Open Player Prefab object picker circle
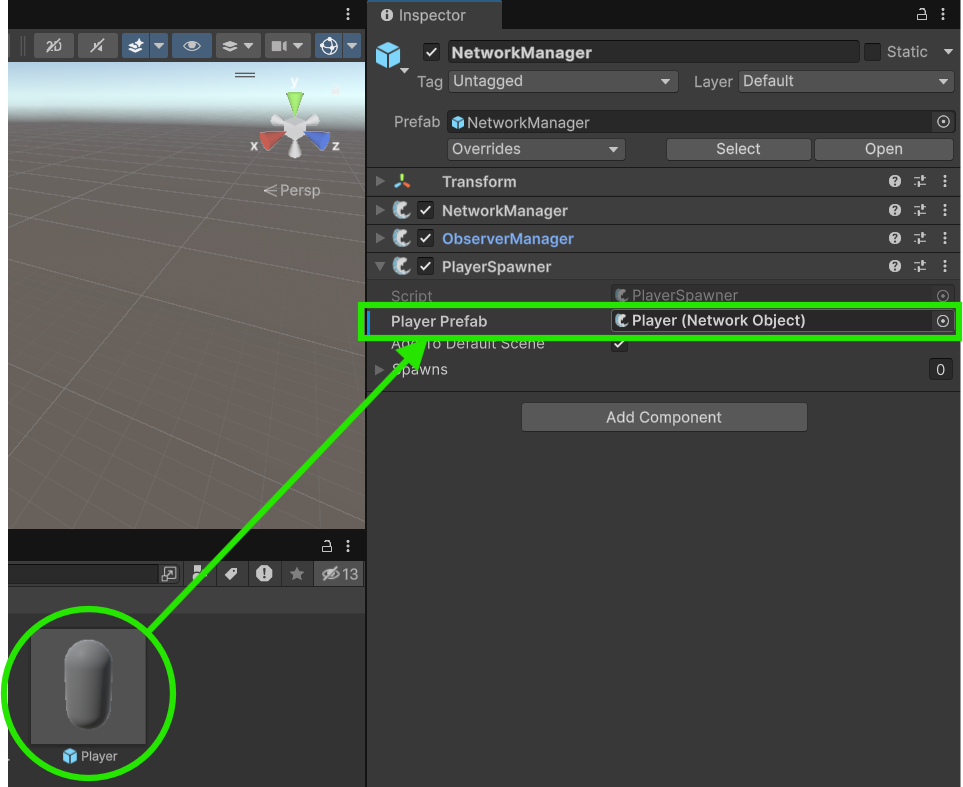963x787 pixels. 943,321
